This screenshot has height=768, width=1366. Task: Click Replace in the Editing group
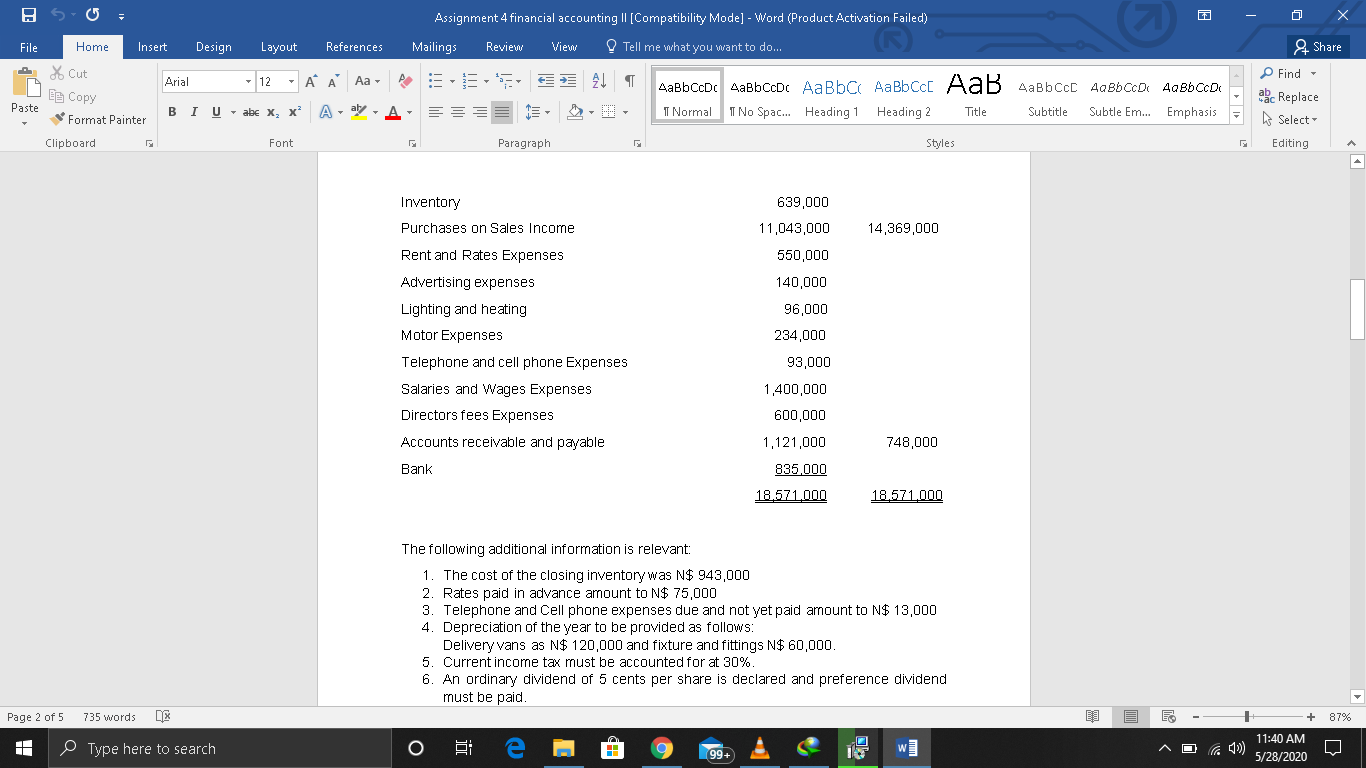(x=1289, y=97)
